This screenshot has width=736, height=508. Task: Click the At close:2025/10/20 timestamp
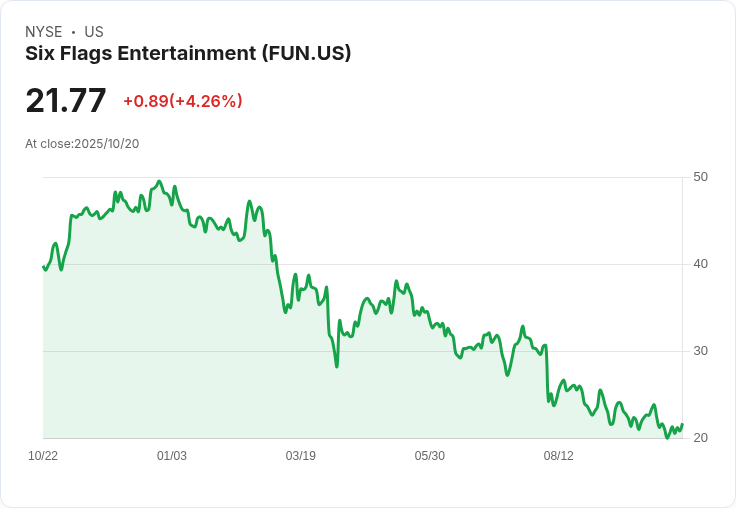coord(82,144)
